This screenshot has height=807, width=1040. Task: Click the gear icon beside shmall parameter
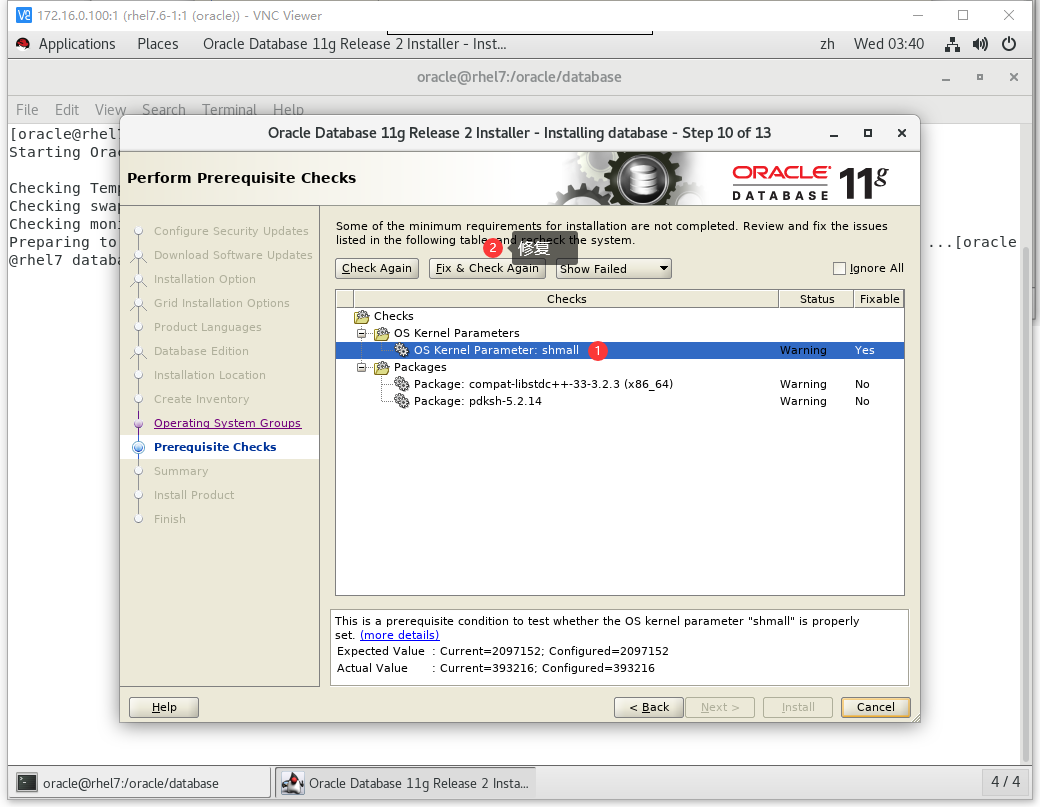[401, 349]
